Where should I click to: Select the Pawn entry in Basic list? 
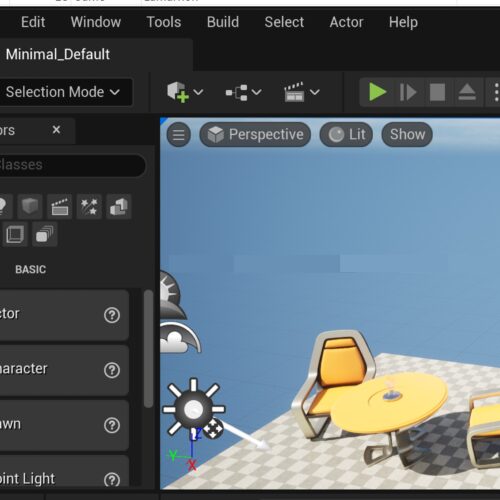(64, 425)
